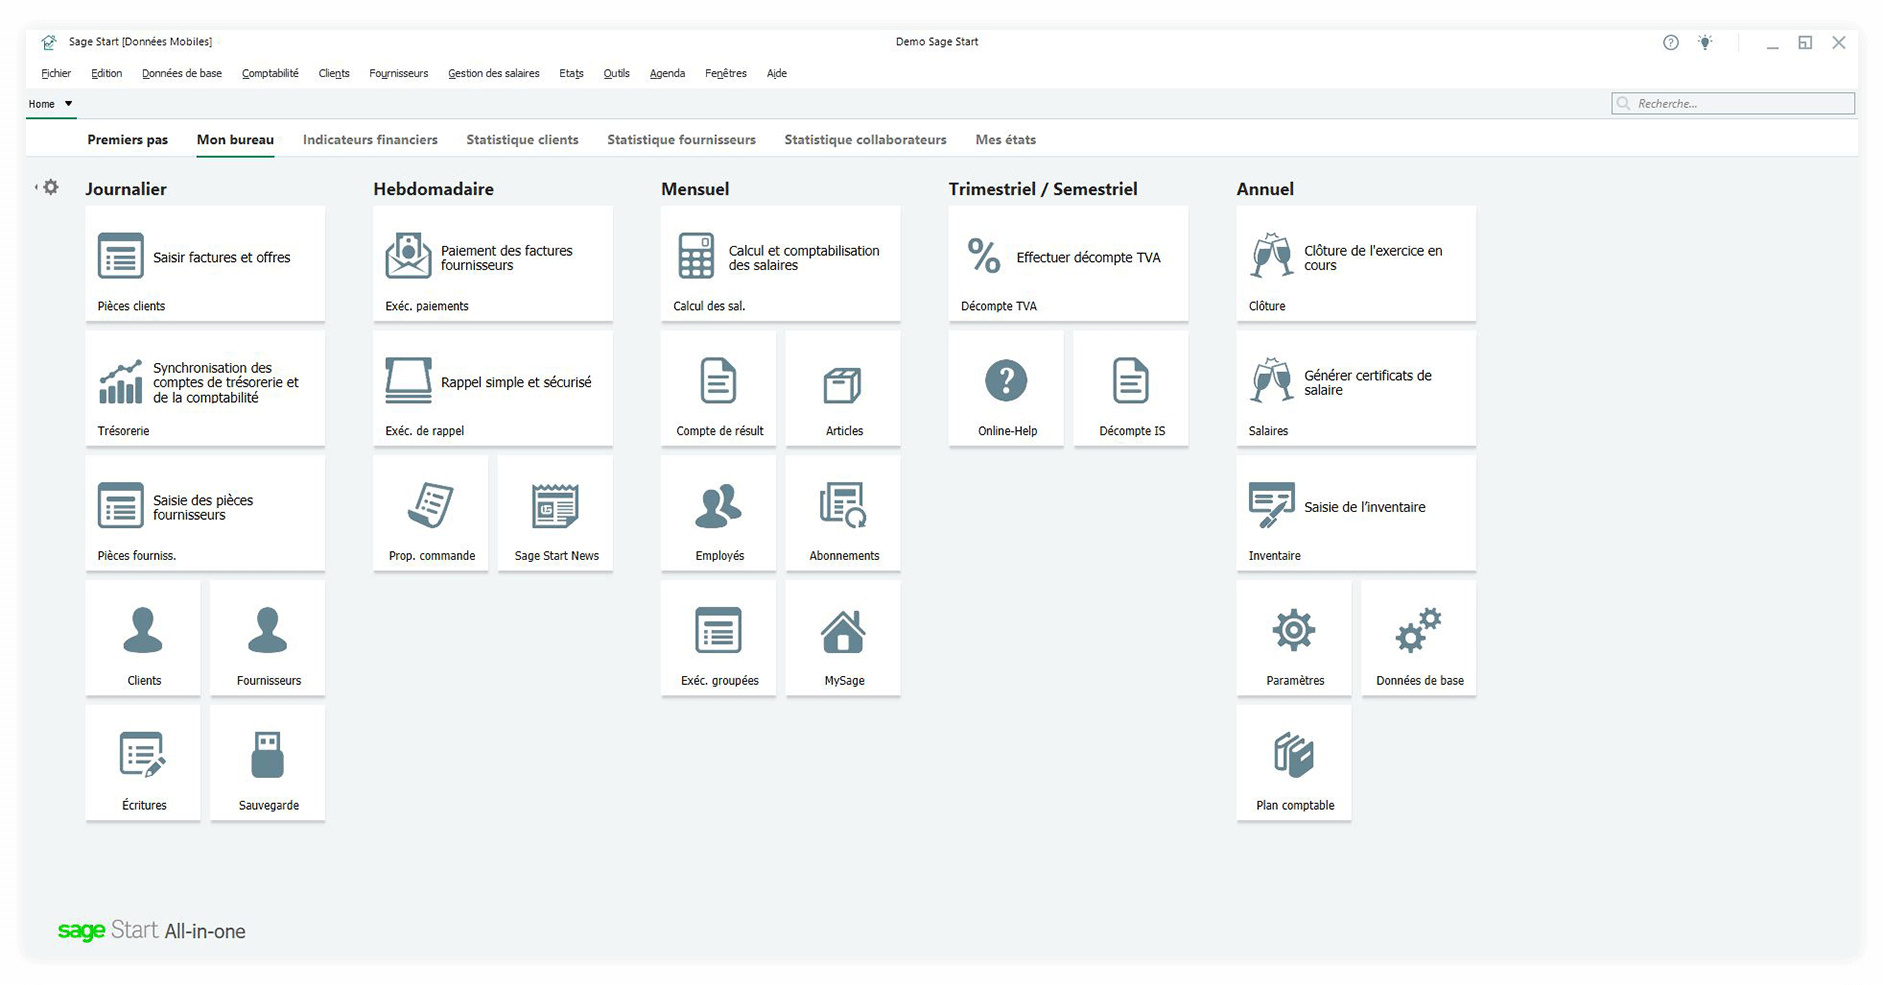Viewport: 1884px width, 985px height.
Task: Open Clôture de l'exercice en cours
Action: [x=1356, y=264]
